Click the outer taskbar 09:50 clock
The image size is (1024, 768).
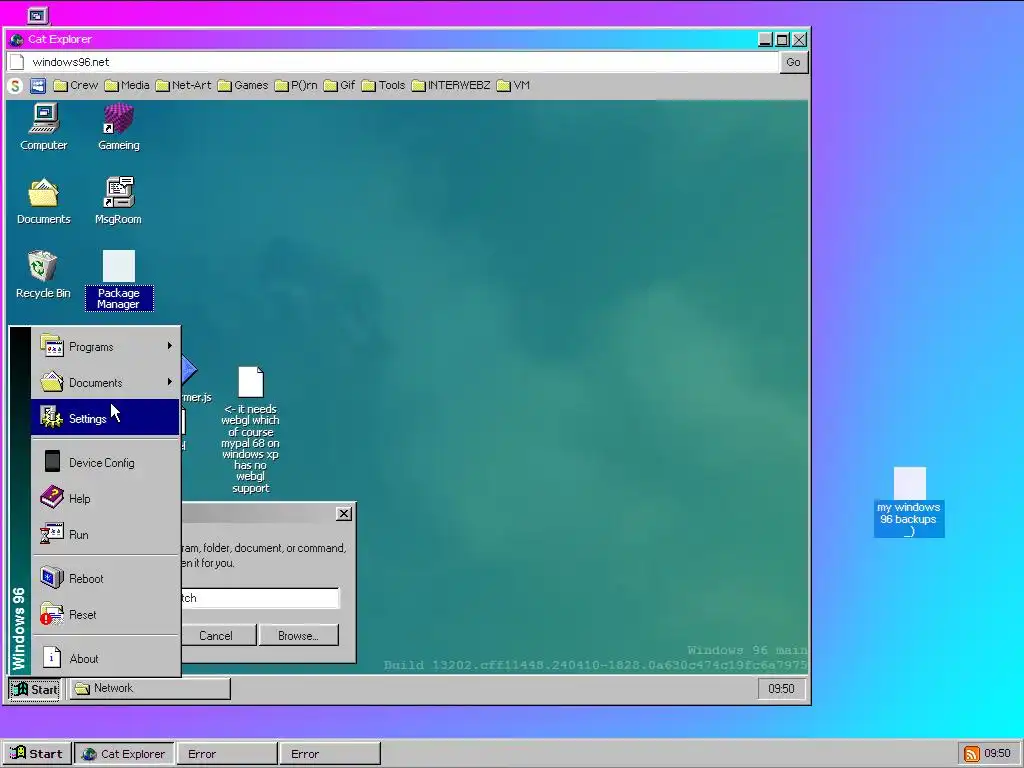tap(997, 754)
